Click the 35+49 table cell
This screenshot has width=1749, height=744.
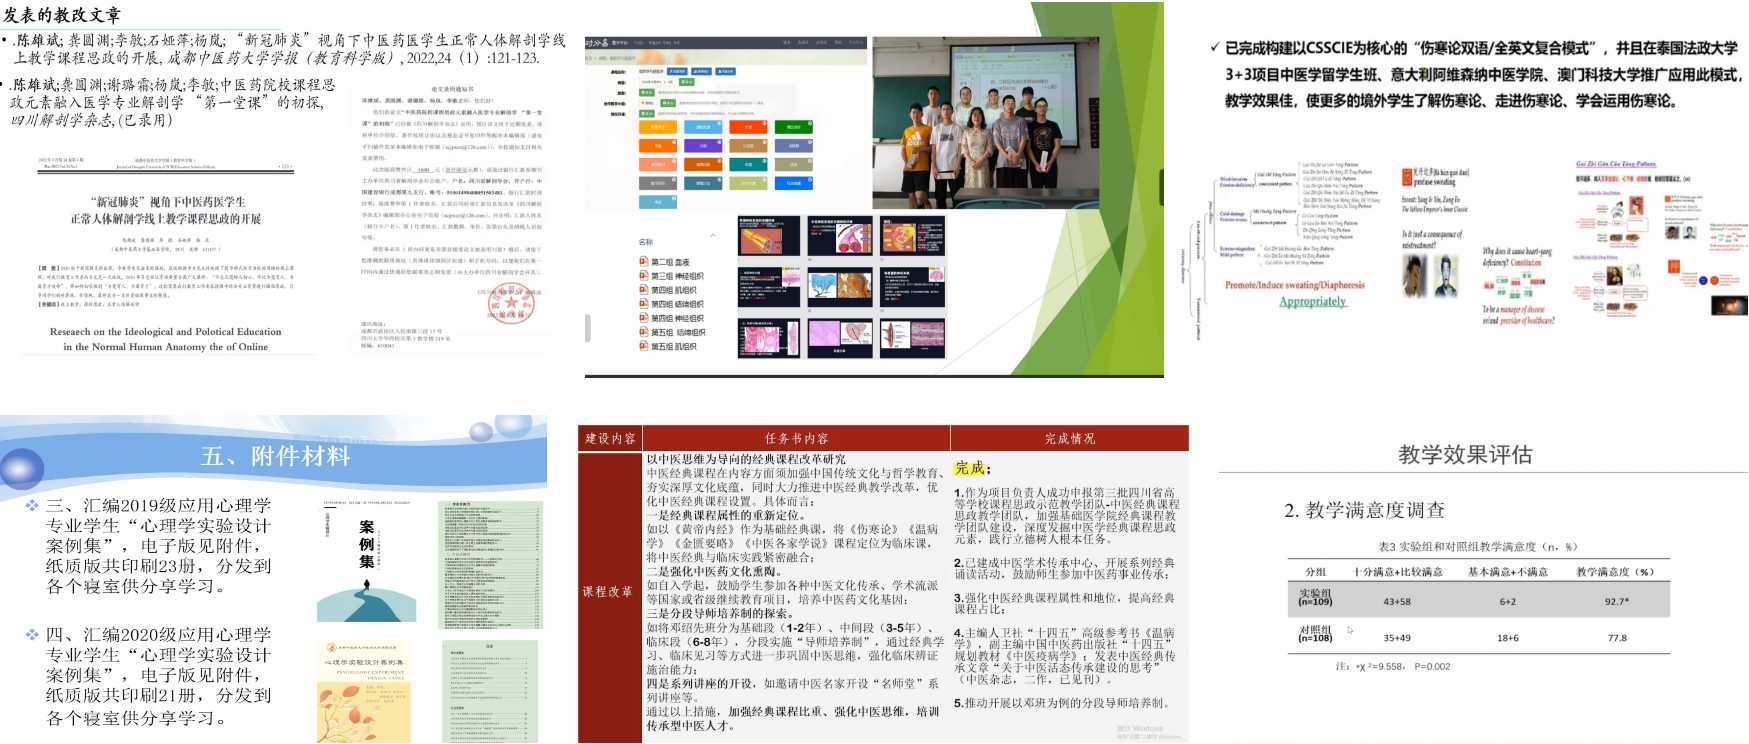pyautogui.click(x=1397, y=638)
